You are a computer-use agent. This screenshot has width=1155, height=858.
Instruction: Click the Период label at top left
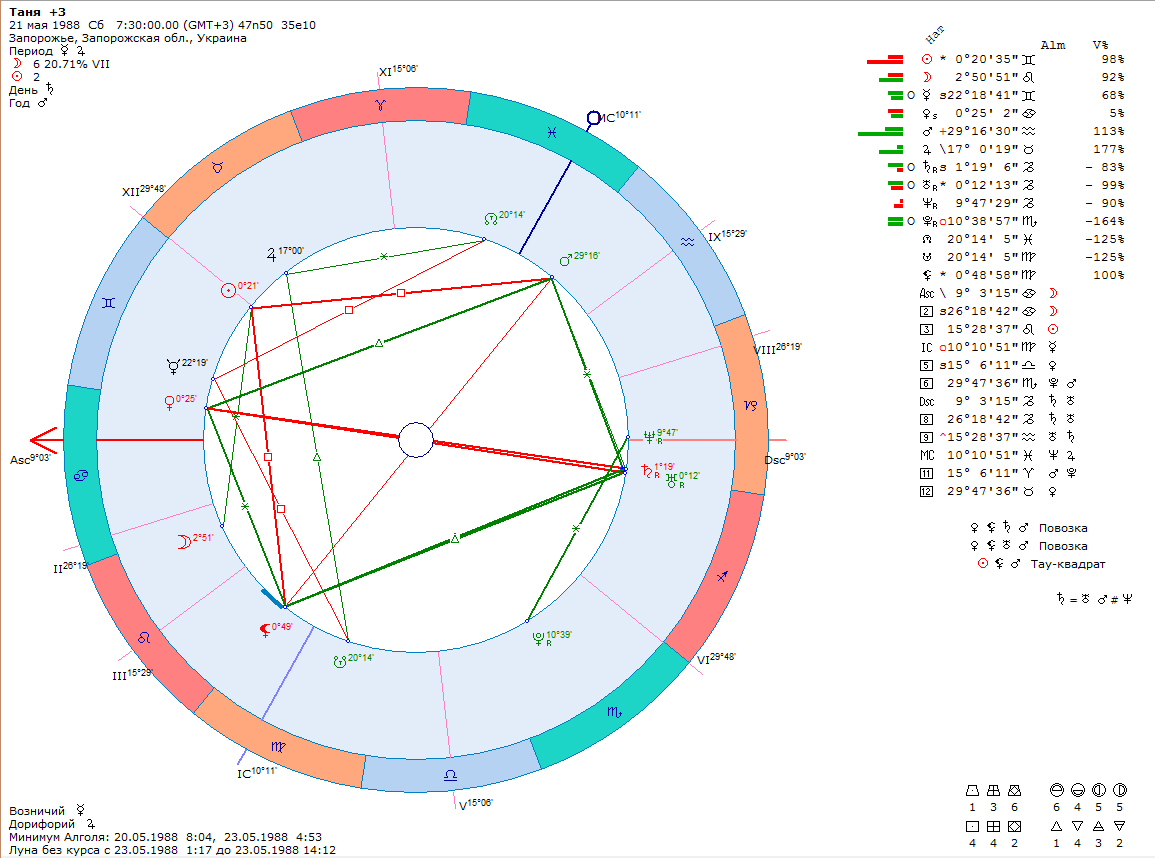tap(31, 51)
